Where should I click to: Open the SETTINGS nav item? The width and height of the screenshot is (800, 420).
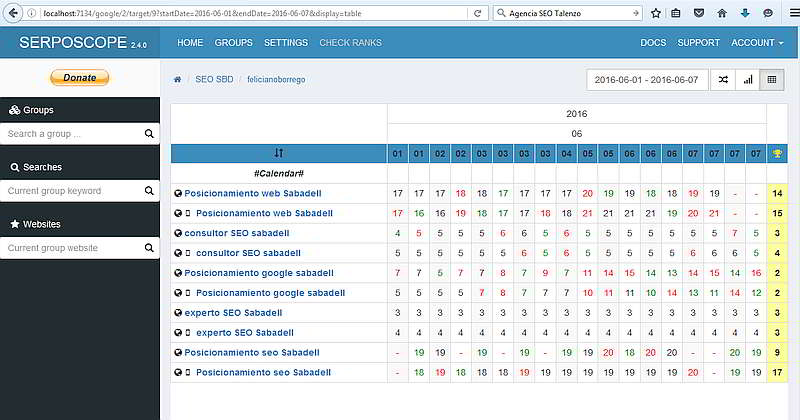[286, 43]
